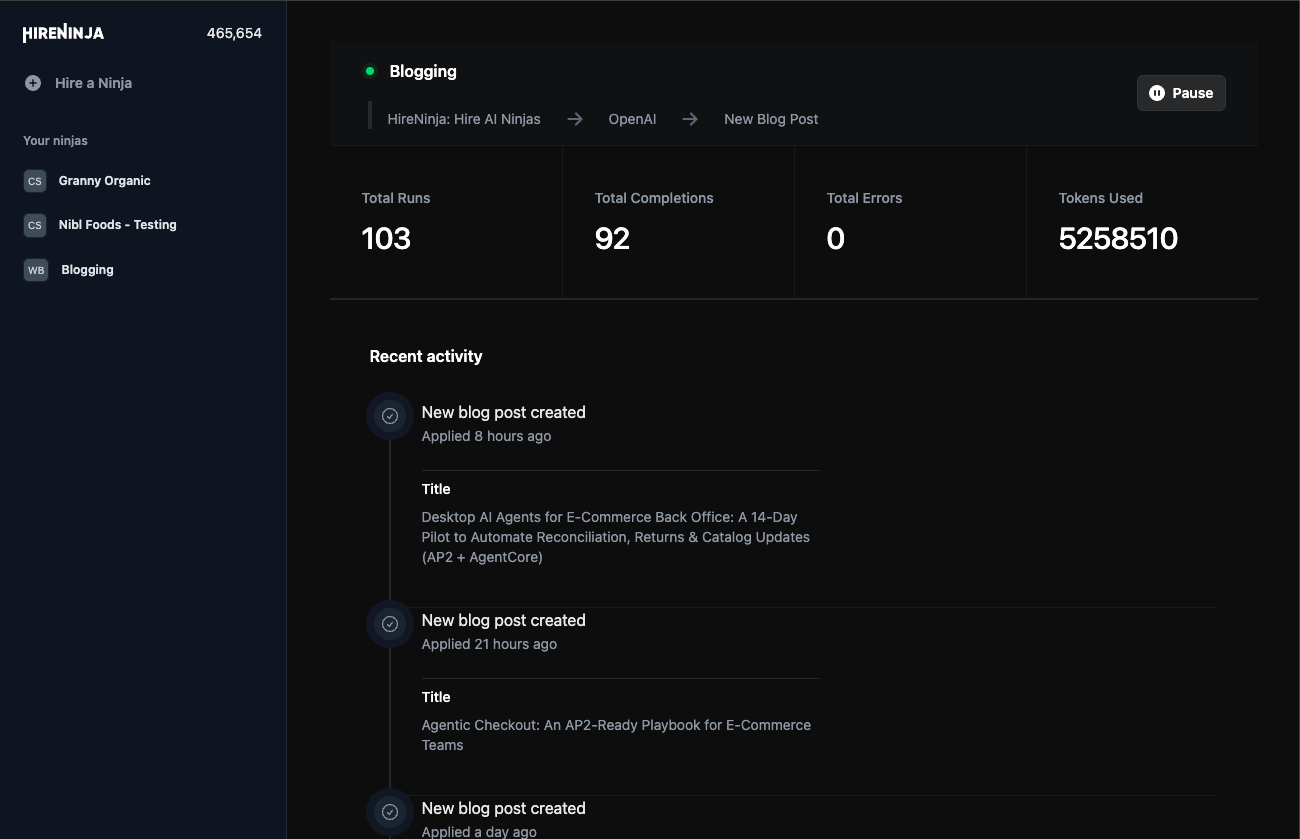Toggle the green status dot beside Blogging
This screenshot has height=839, width=1300.
click(369, 71)
